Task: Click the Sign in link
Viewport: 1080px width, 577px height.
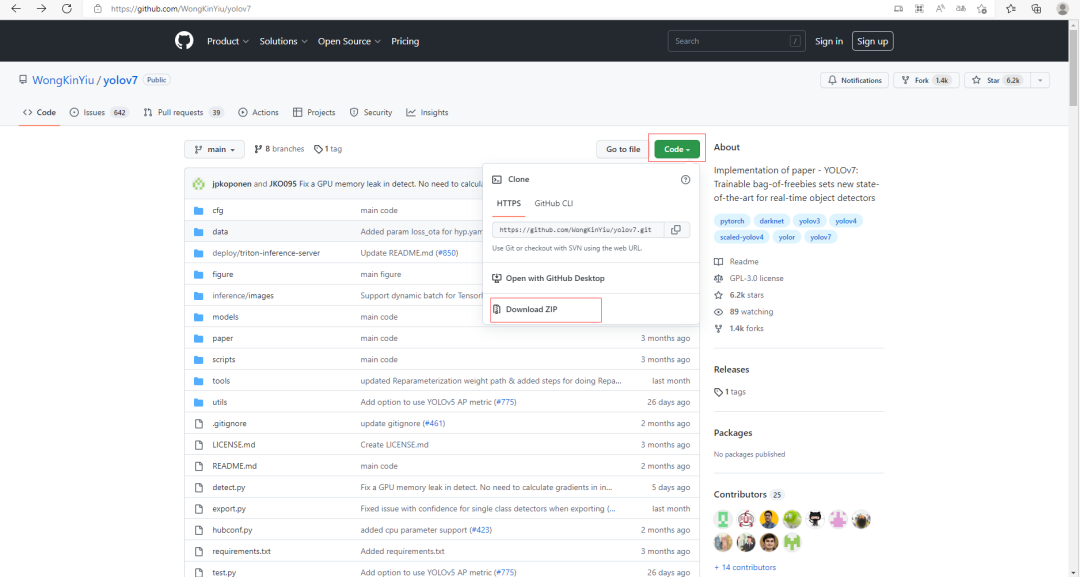Action: pos(829,41)
